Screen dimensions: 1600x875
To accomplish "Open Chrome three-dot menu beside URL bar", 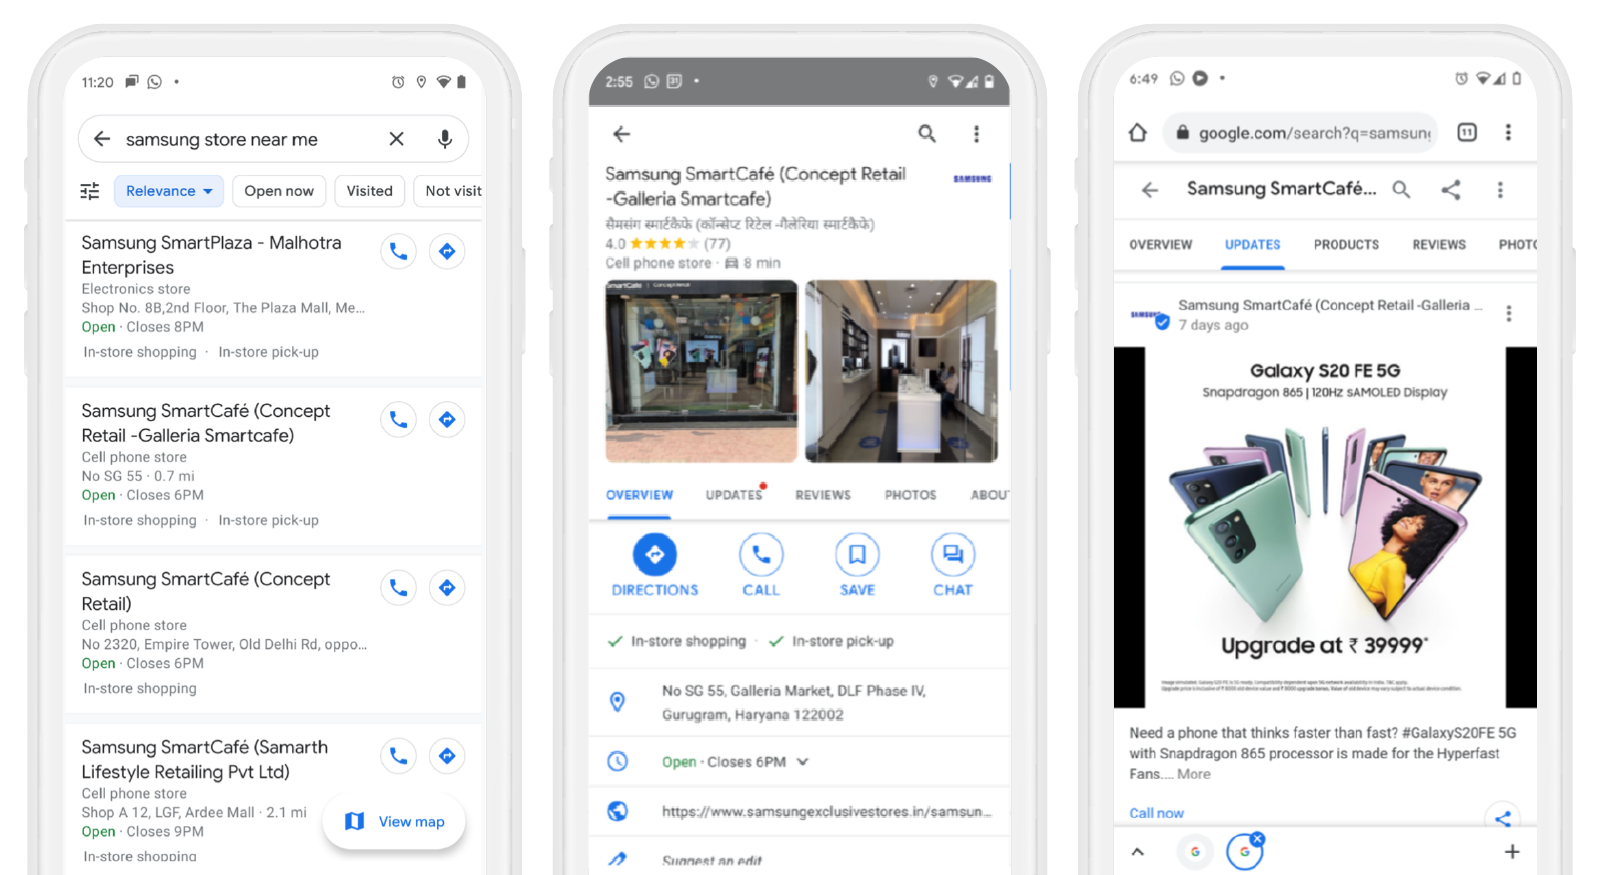I will click(1508, 132).
